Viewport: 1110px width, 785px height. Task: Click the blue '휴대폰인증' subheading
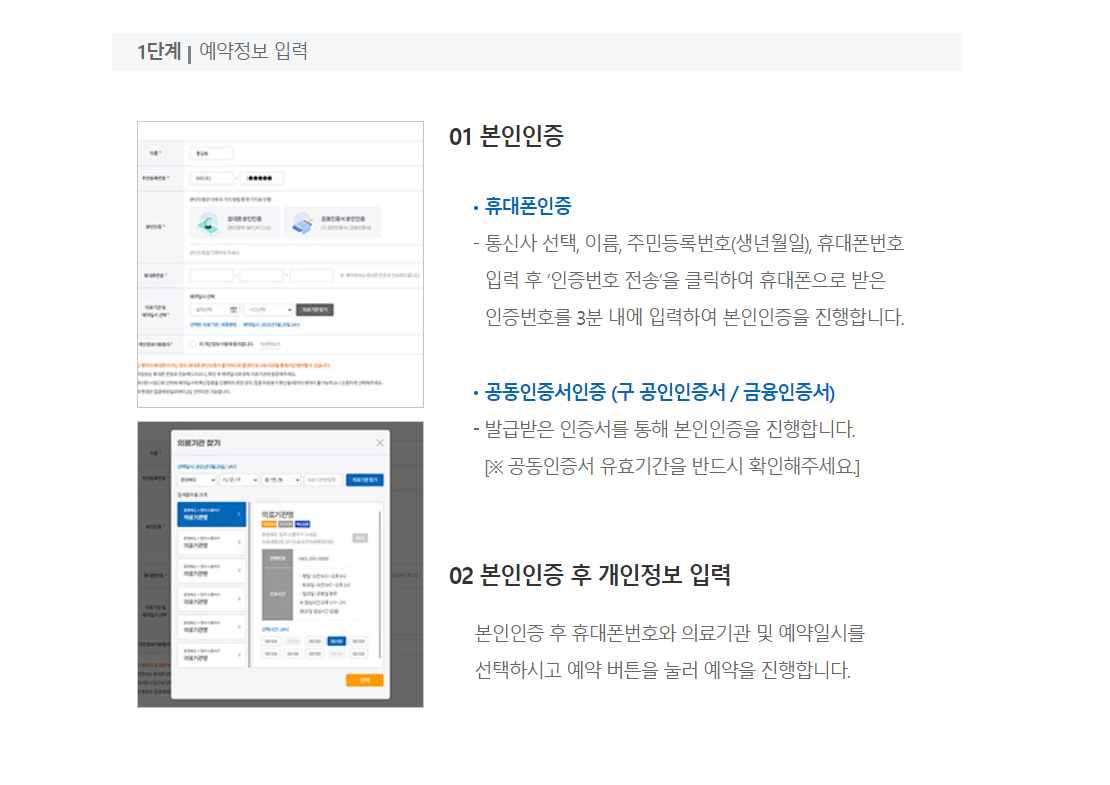(x=527, y=206)
